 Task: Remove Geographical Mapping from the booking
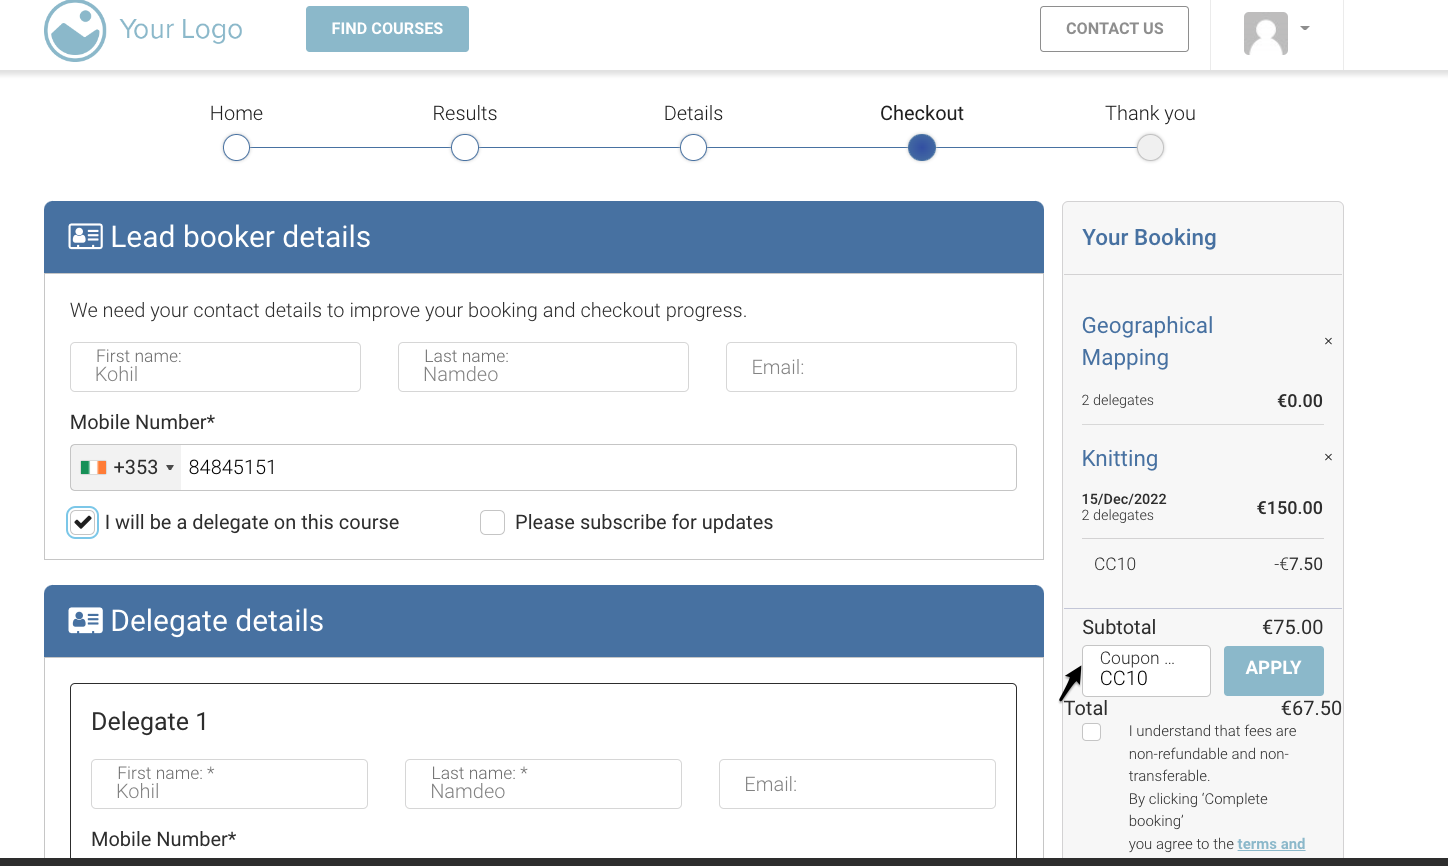(x=1328, y=342)
